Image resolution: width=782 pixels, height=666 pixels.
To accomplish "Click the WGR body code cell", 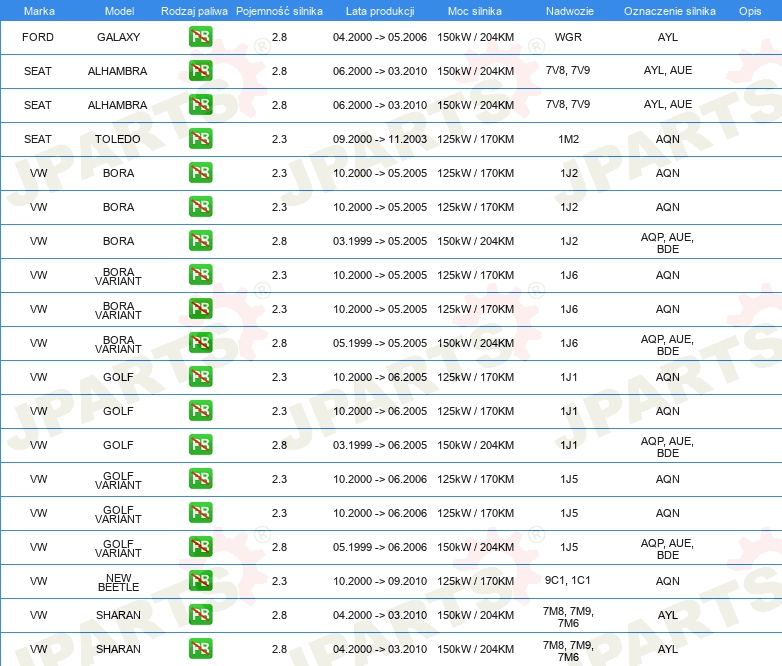I will click(x=569, y=37).
